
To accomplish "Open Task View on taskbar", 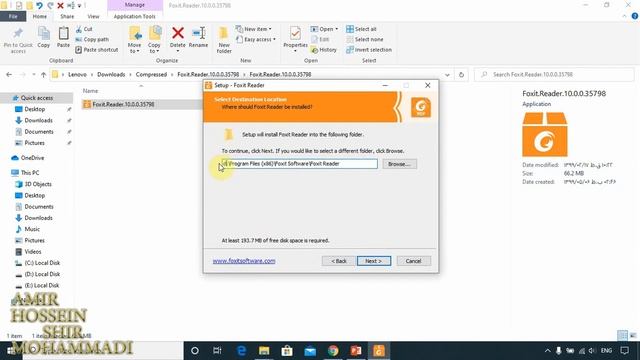I will (x=217, y=351).
